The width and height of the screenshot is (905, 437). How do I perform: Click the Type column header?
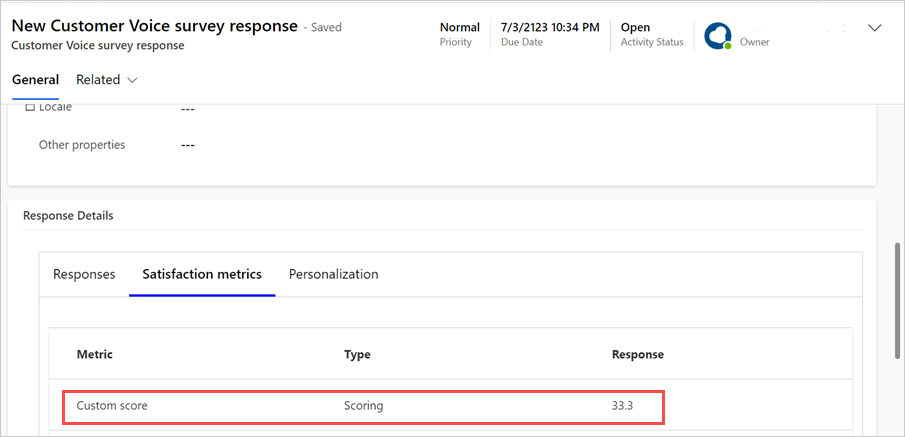pos(357,354)
